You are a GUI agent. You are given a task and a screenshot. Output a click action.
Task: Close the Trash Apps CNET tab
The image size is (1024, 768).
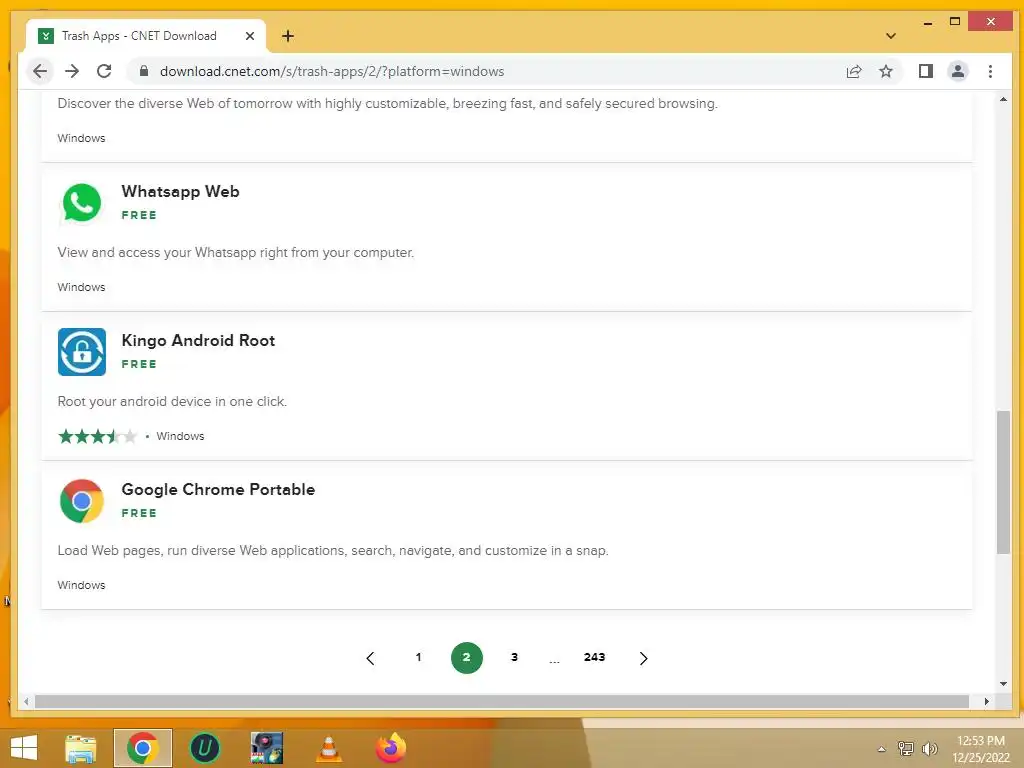249,36
